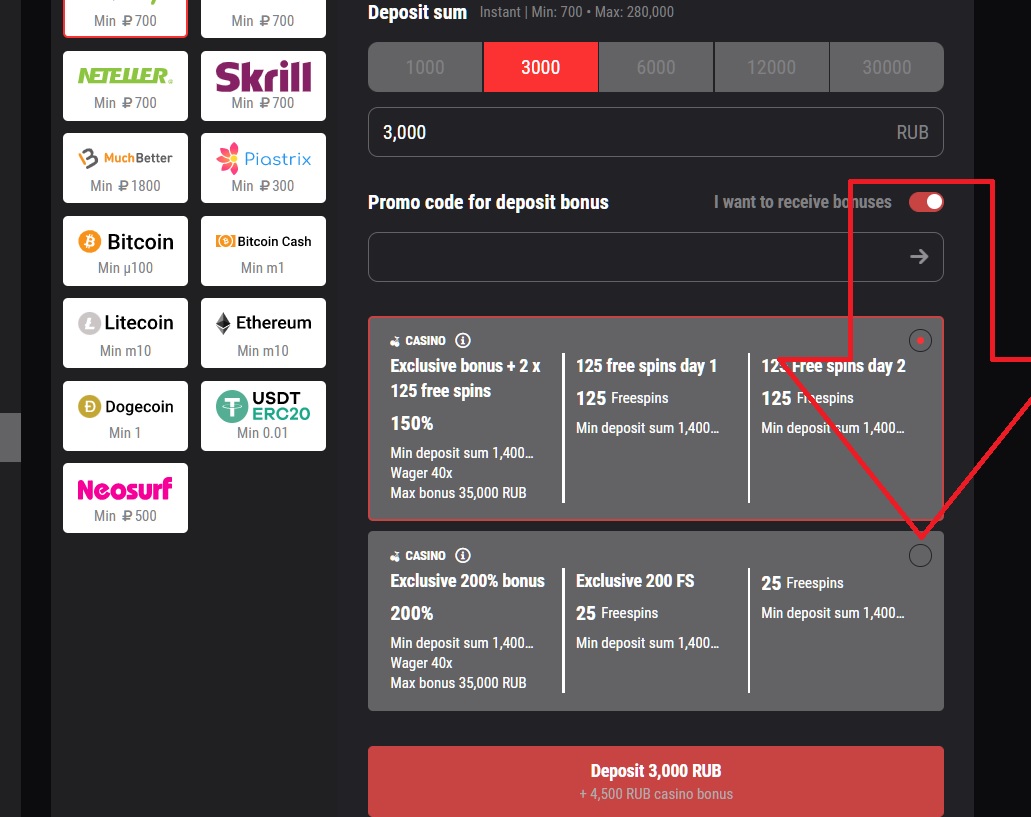Disable the 'I want to receive bonuses' toggle

[925, 202]
